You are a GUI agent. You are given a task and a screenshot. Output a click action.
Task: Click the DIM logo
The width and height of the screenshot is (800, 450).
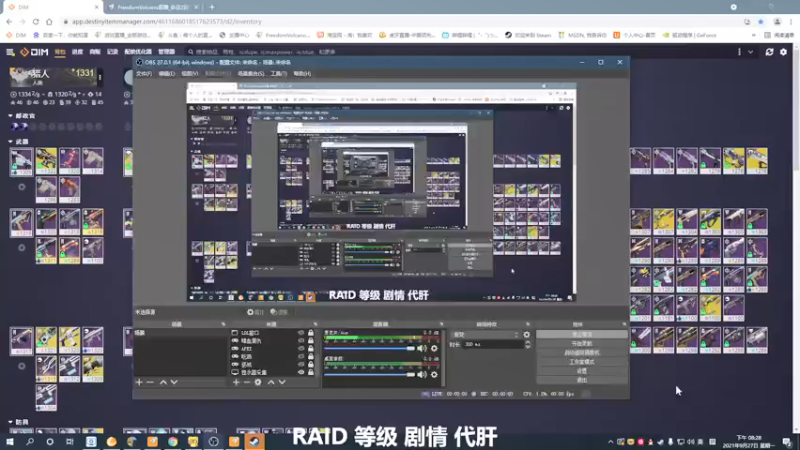click(x=34, y=52)
